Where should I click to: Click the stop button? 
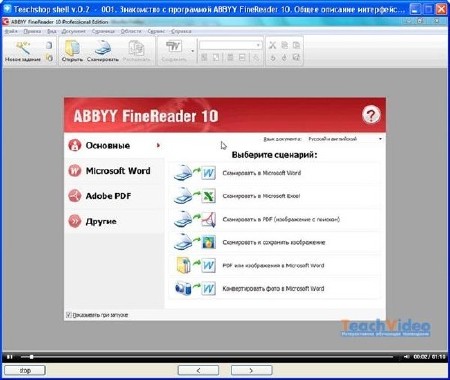(x=25, y=370)
